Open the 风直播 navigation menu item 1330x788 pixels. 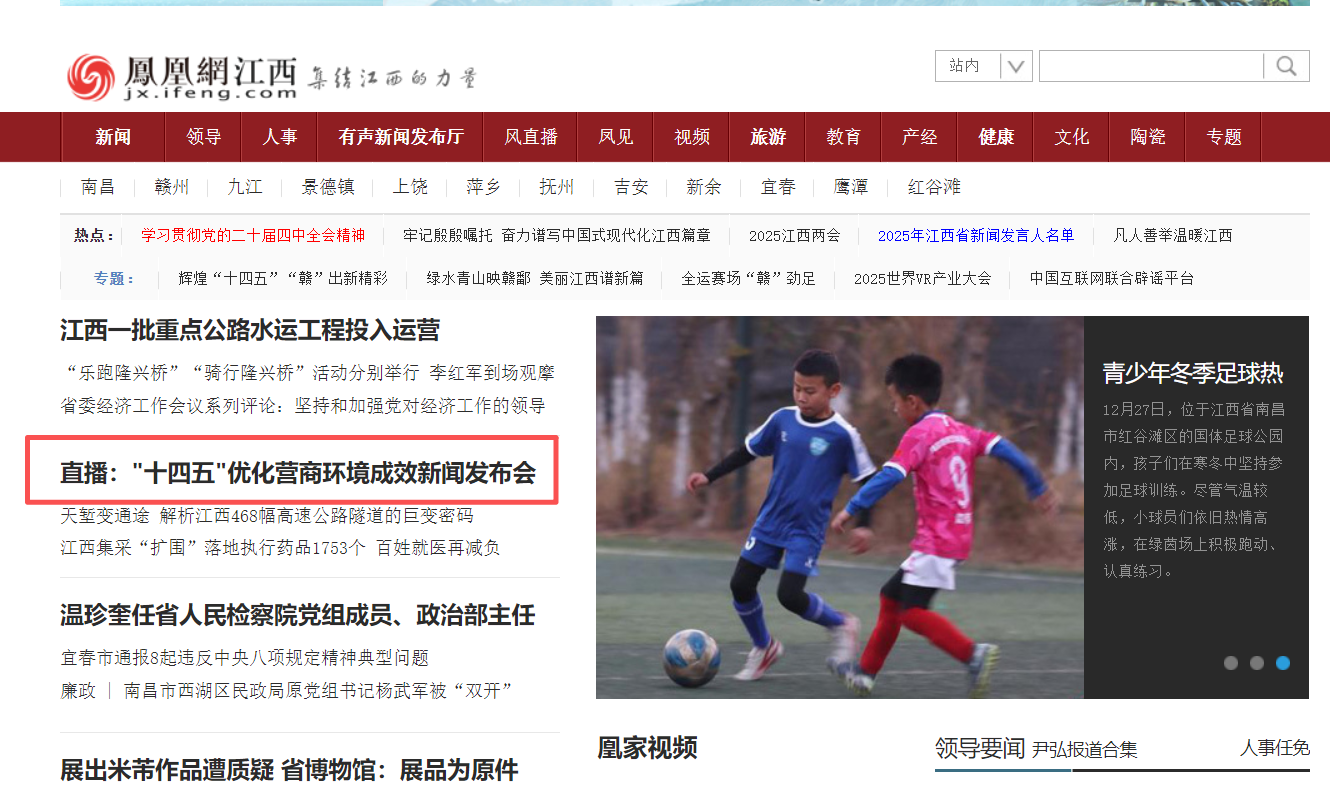pos(531,137)
